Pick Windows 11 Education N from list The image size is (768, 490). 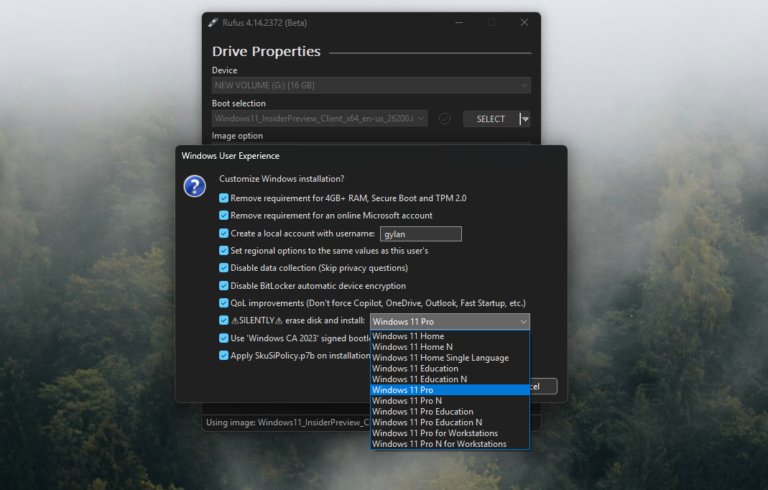pyautogui.click(x=419, y=380)
